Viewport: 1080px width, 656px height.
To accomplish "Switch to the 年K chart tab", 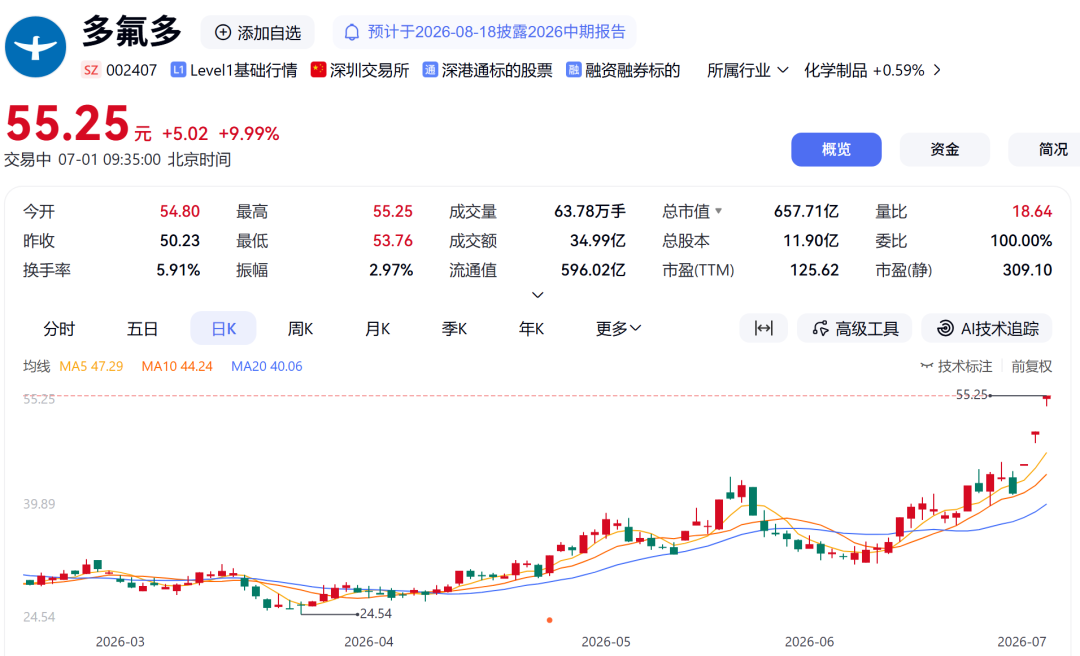I will pos(531,329).
